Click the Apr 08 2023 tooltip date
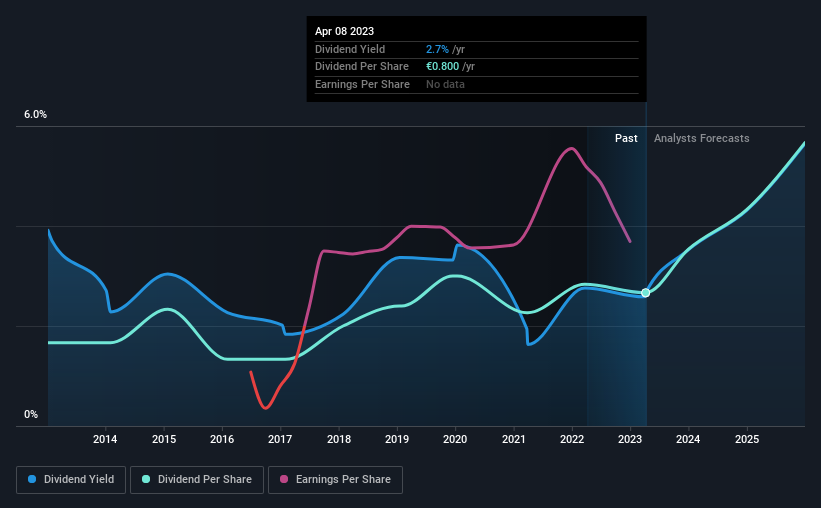Screen dimensions: 821x508 (x=345, y=31)
